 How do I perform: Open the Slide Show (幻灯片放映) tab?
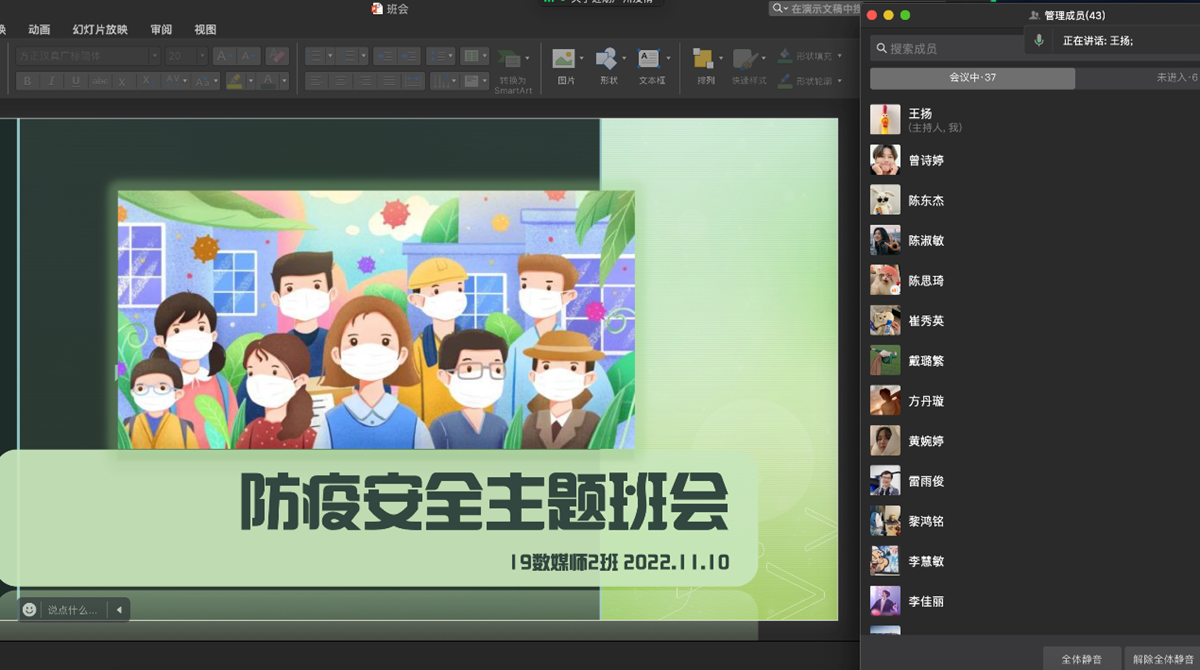tap(100, 30)
